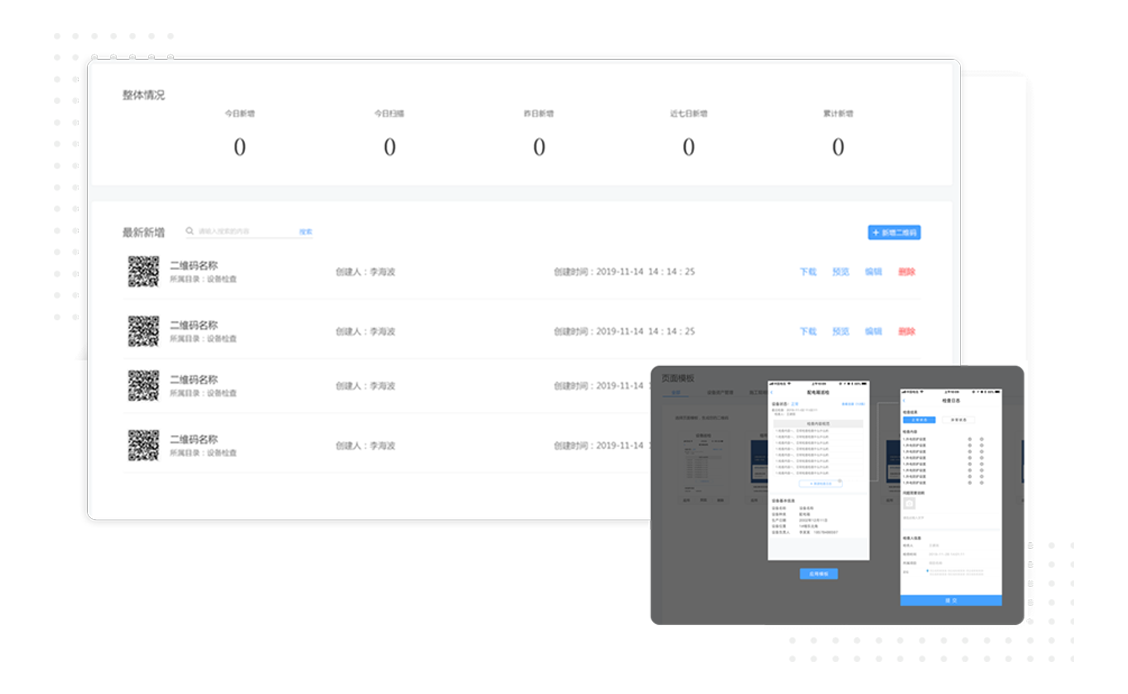Screen dimensions: 1128x694
Task: Click the blue 搜索 link
Action: tap(306, 232)
